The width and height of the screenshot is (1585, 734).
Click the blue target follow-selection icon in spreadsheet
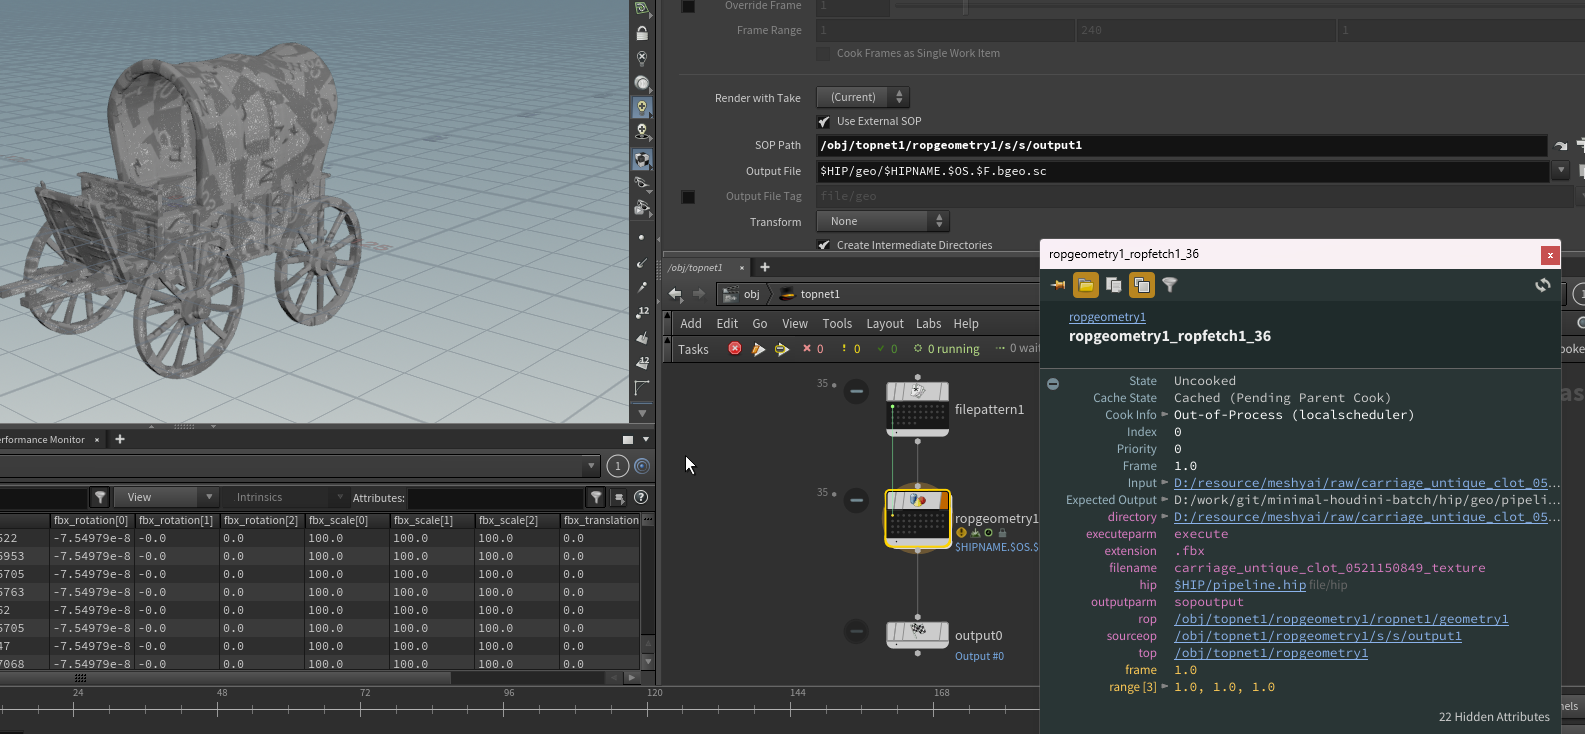[642, 466]
